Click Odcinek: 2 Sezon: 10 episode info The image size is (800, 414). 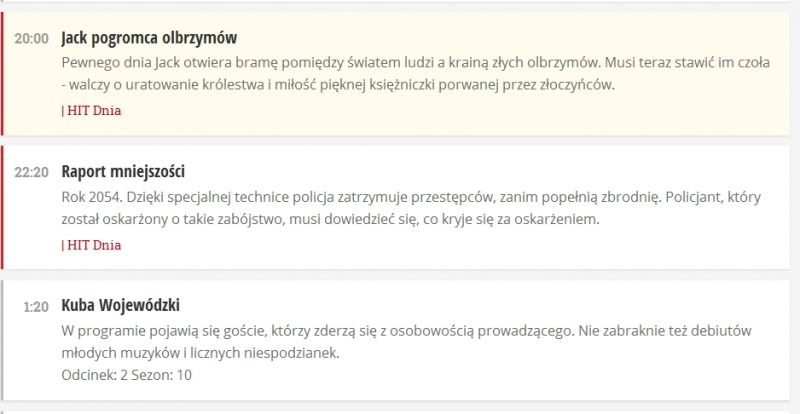point(127,375)
